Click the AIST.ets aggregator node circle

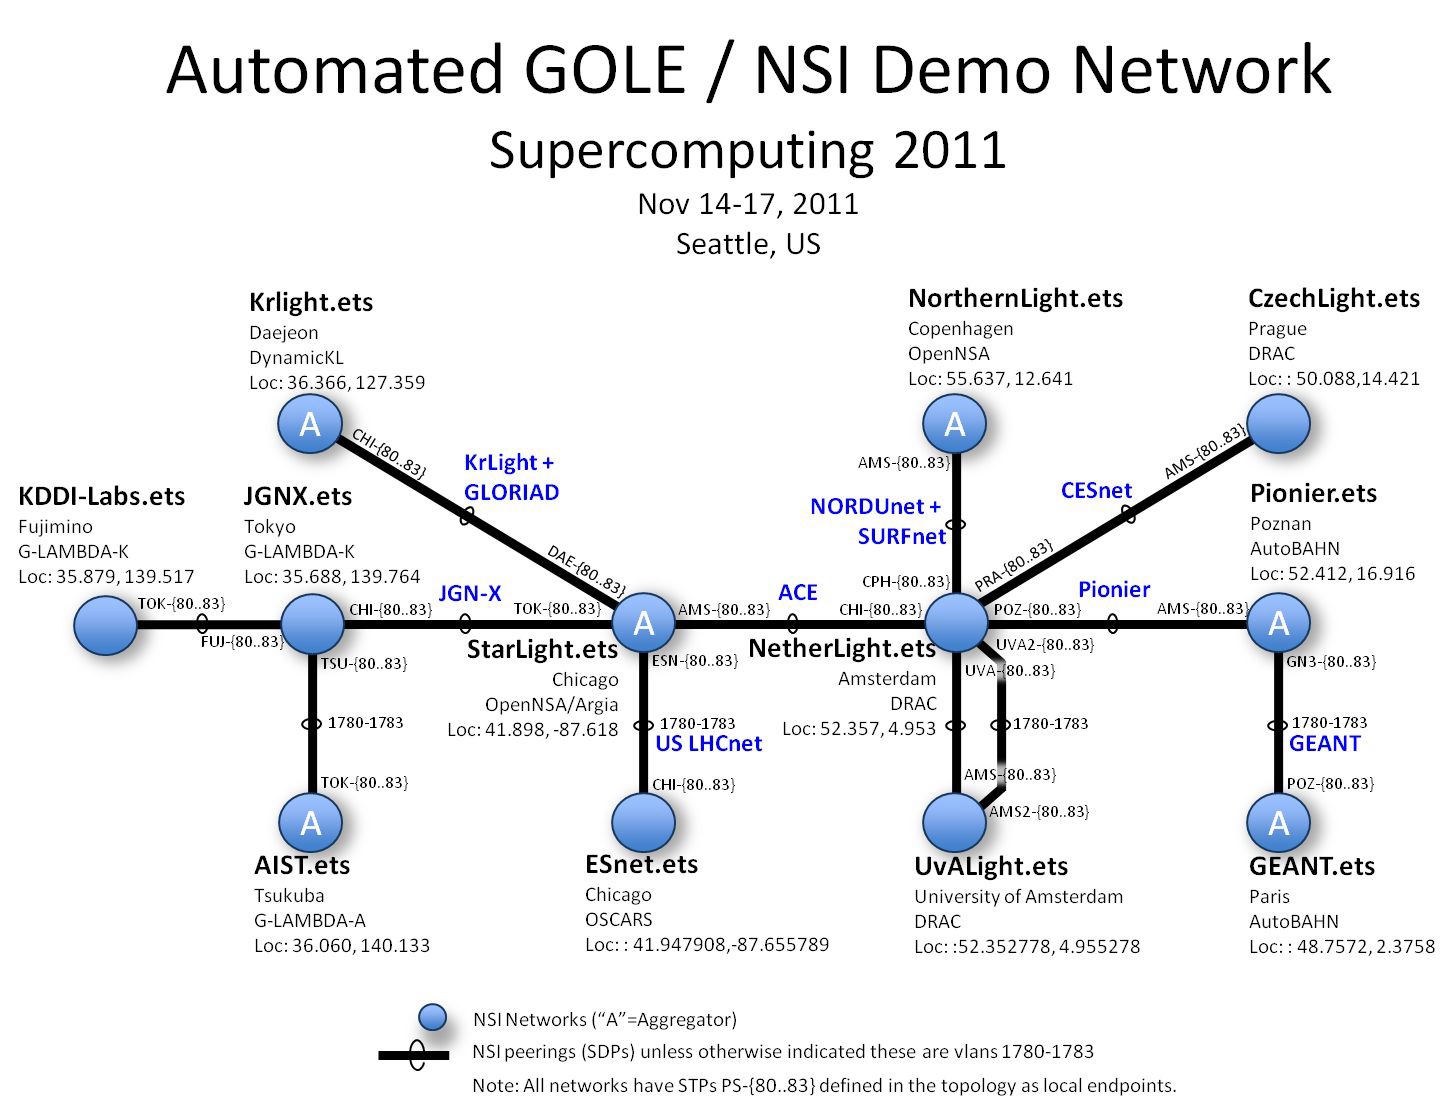click(310, 823)
